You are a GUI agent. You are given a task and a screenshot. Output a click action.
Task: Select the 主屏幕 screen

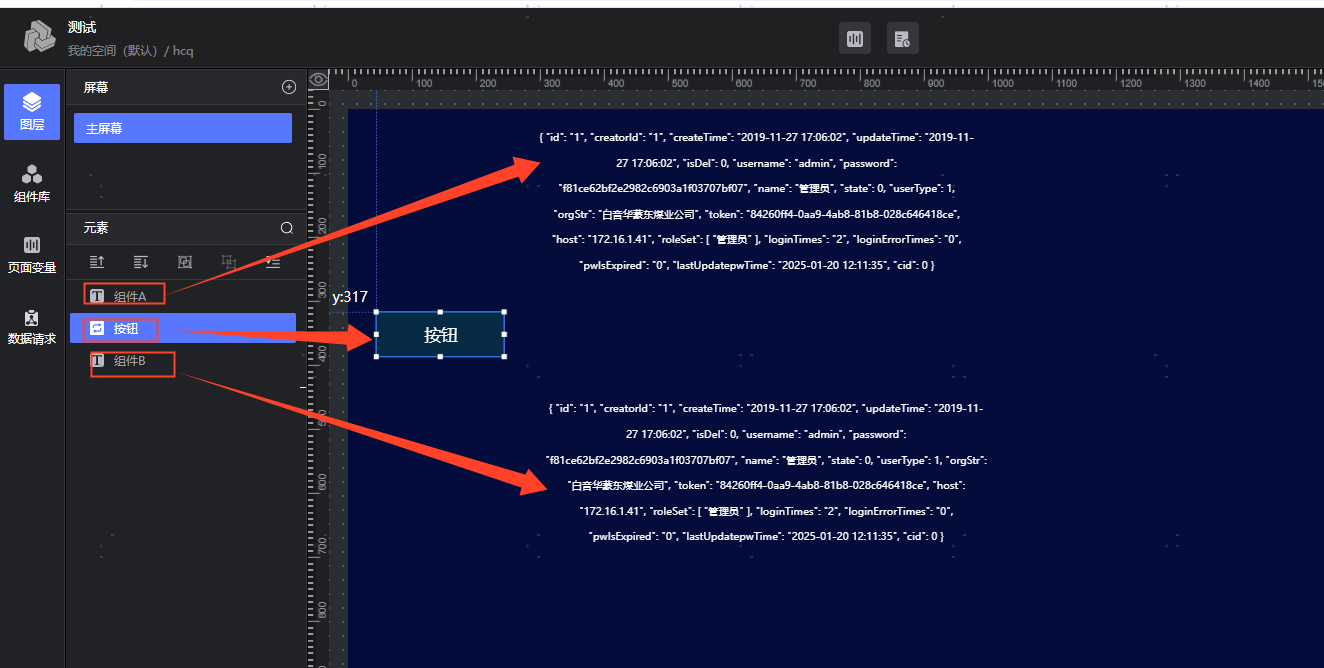click(183, 128)
